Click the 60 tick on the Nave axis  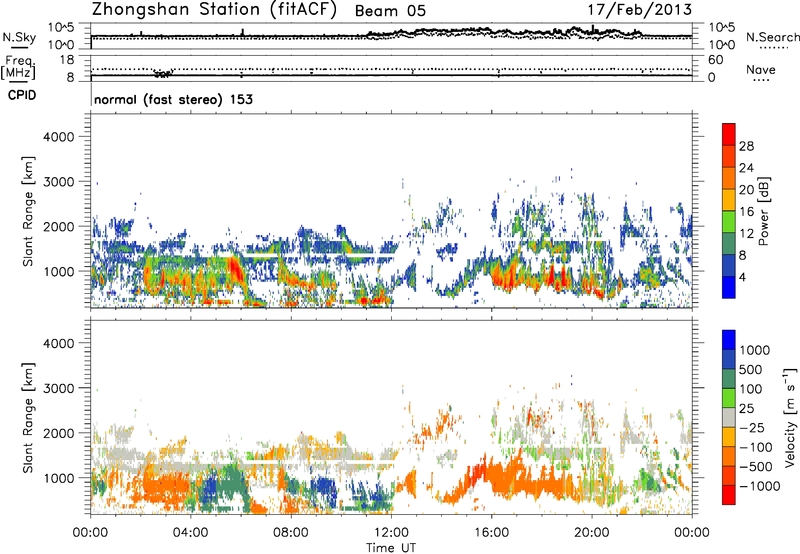tap(715, 60)
